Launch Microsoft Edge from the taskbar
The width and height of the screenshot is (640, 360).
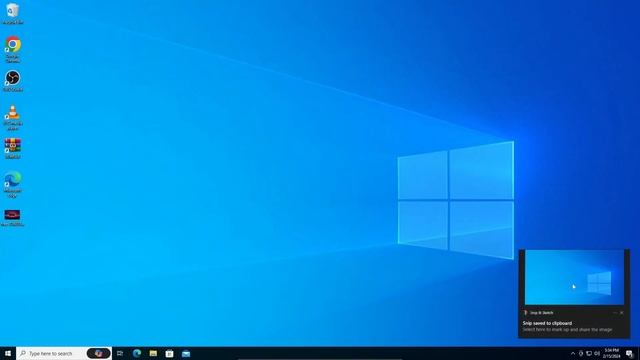coord(137,353)
